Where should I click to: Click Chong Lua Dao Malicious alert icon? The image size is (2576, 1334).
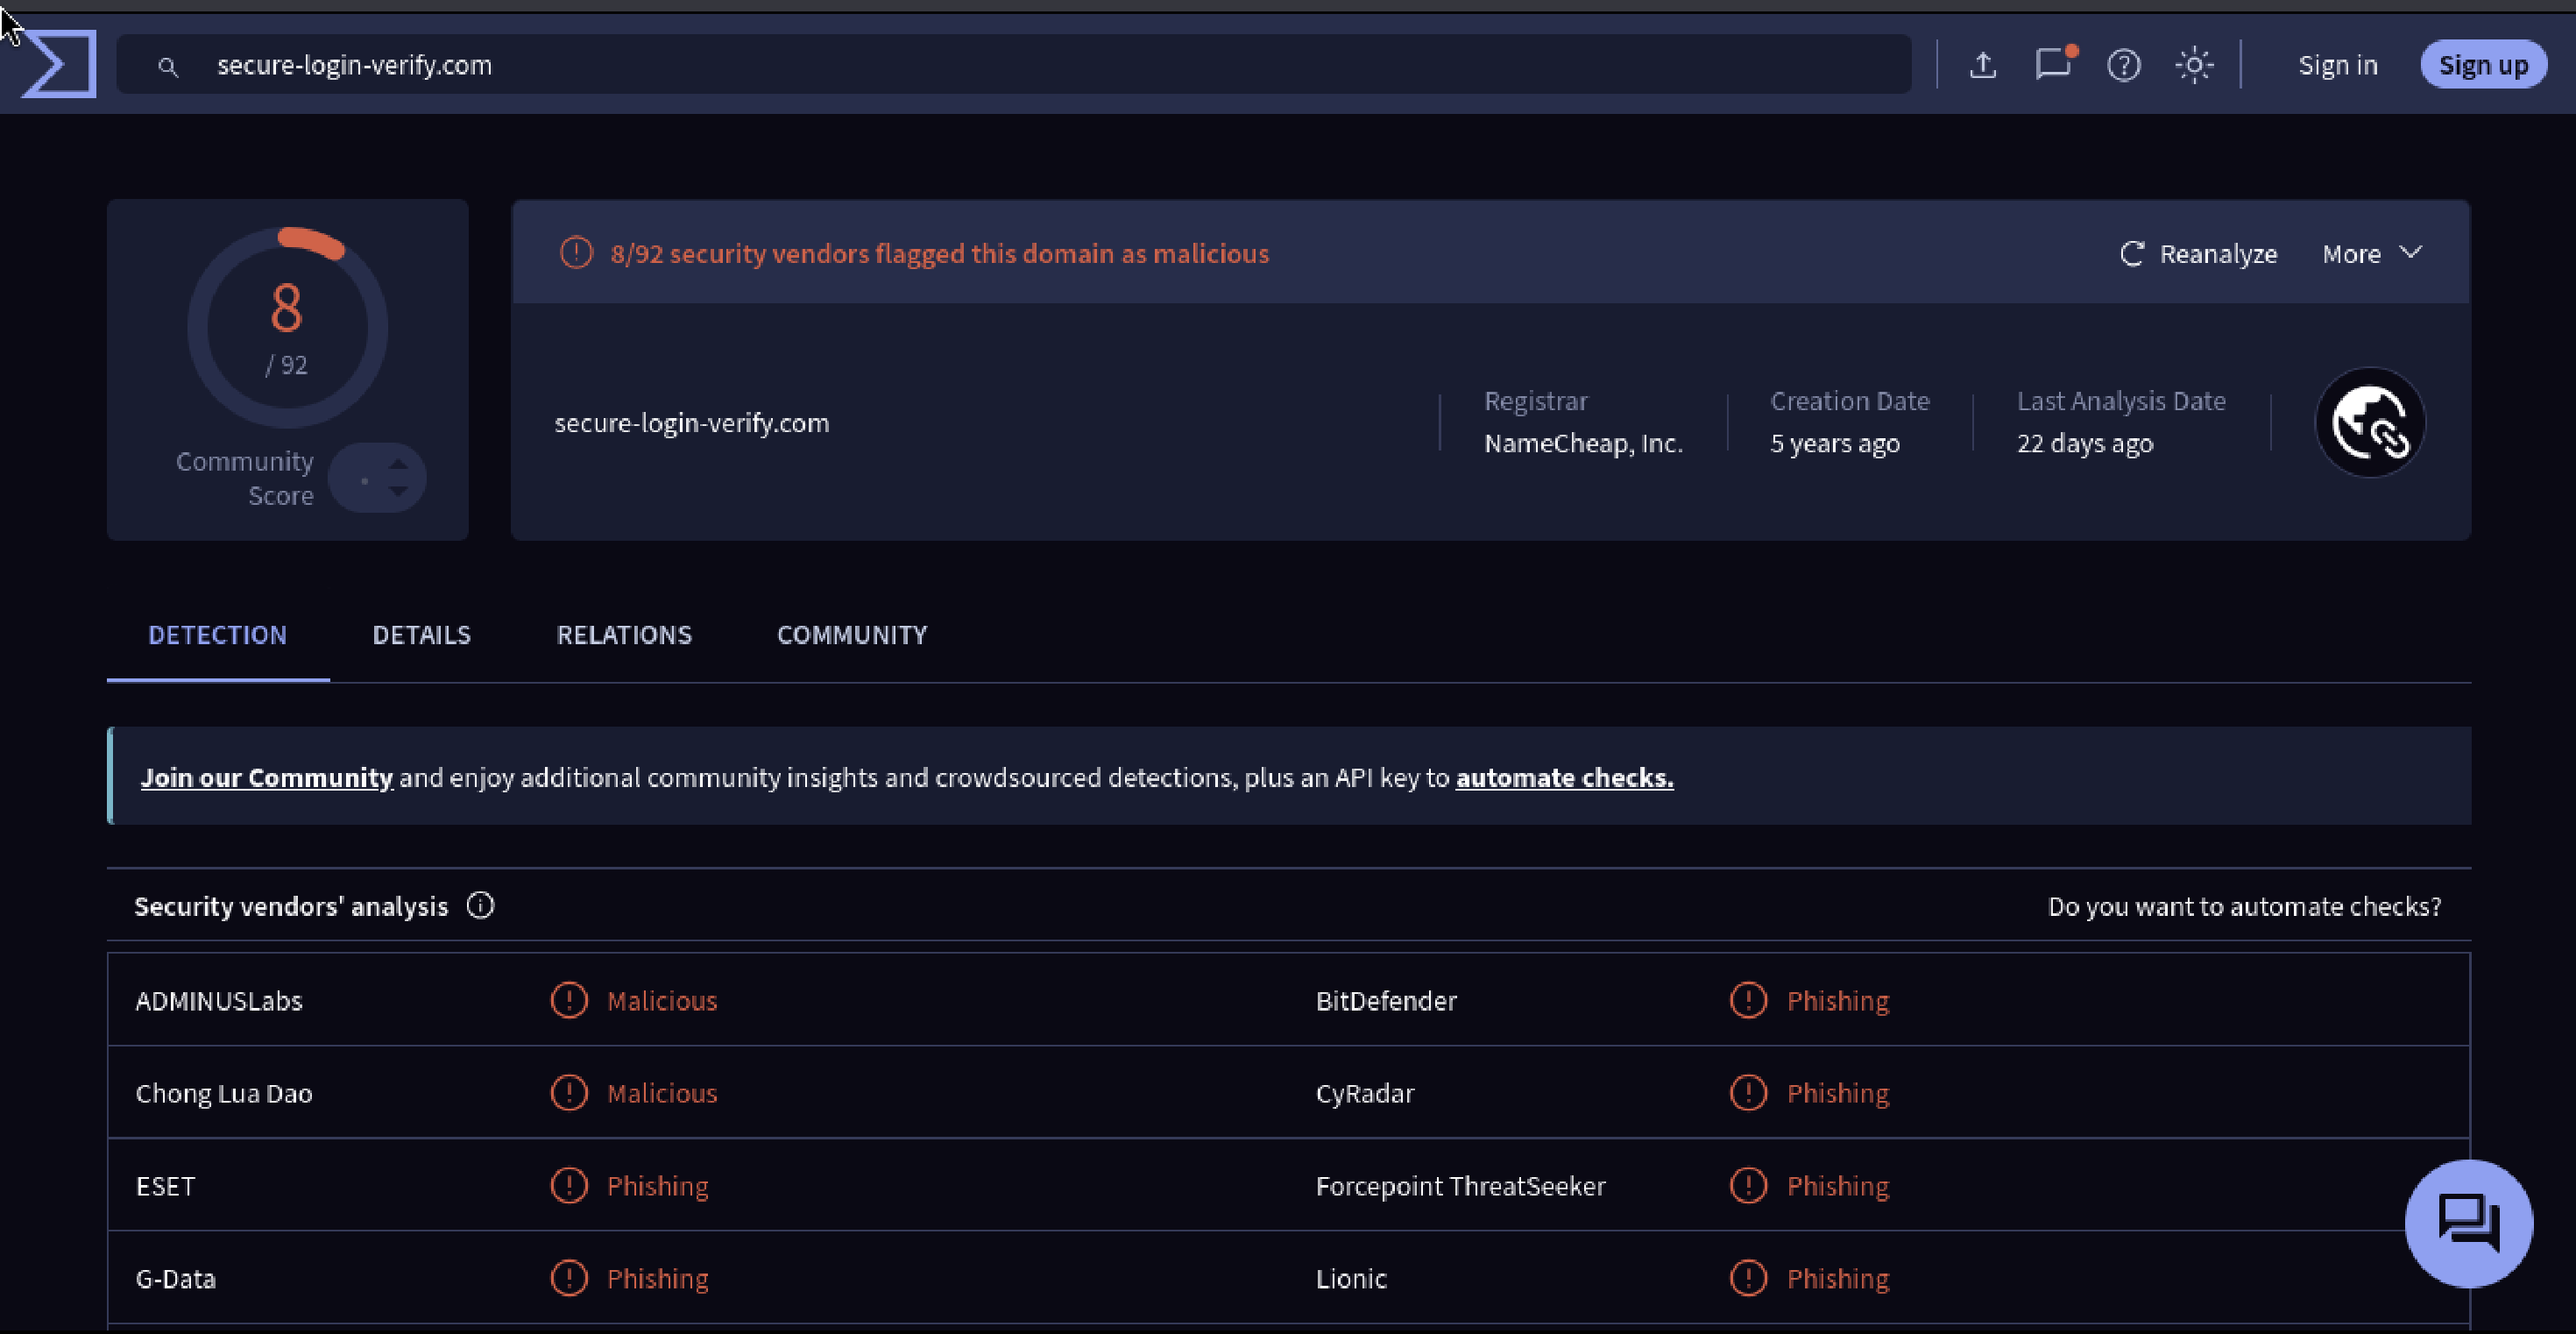569,1093
